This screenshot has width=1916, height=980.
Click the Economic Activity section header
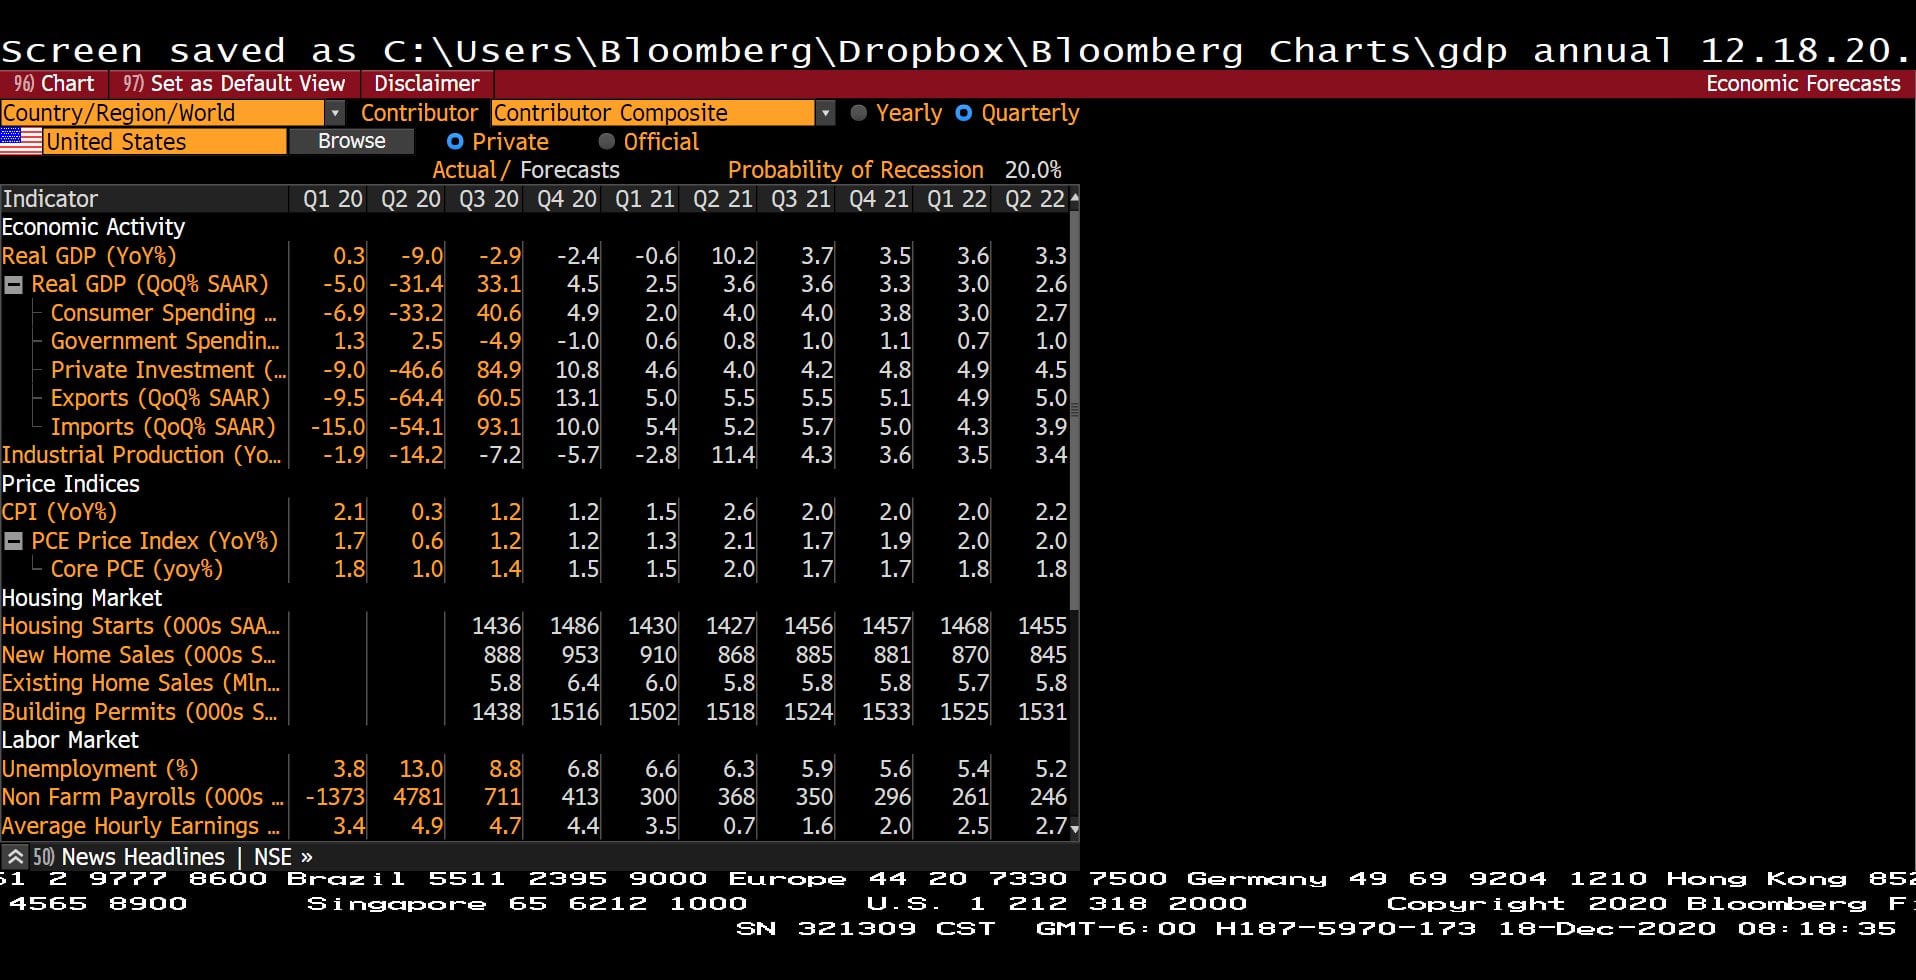93,227
